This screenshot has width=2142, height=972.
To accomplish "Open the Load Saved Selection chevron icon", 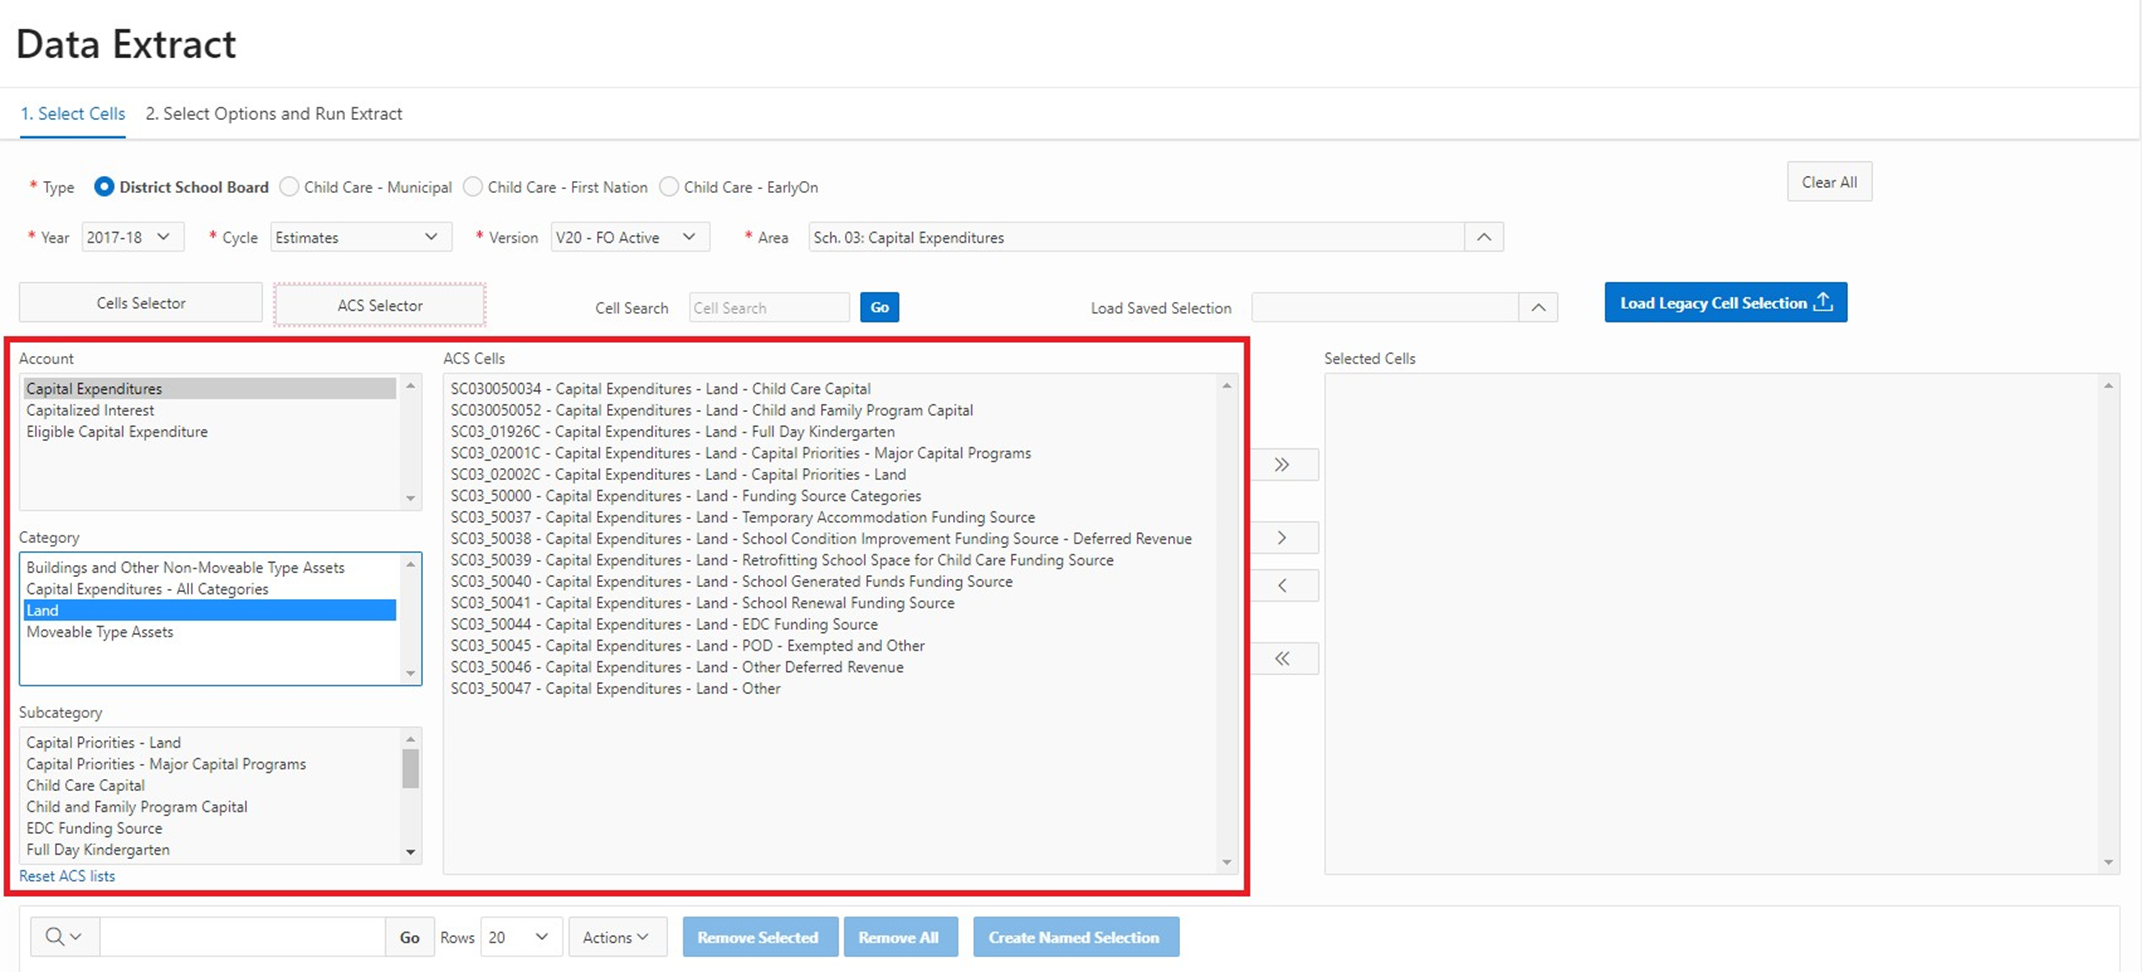I will (1538, 308).
